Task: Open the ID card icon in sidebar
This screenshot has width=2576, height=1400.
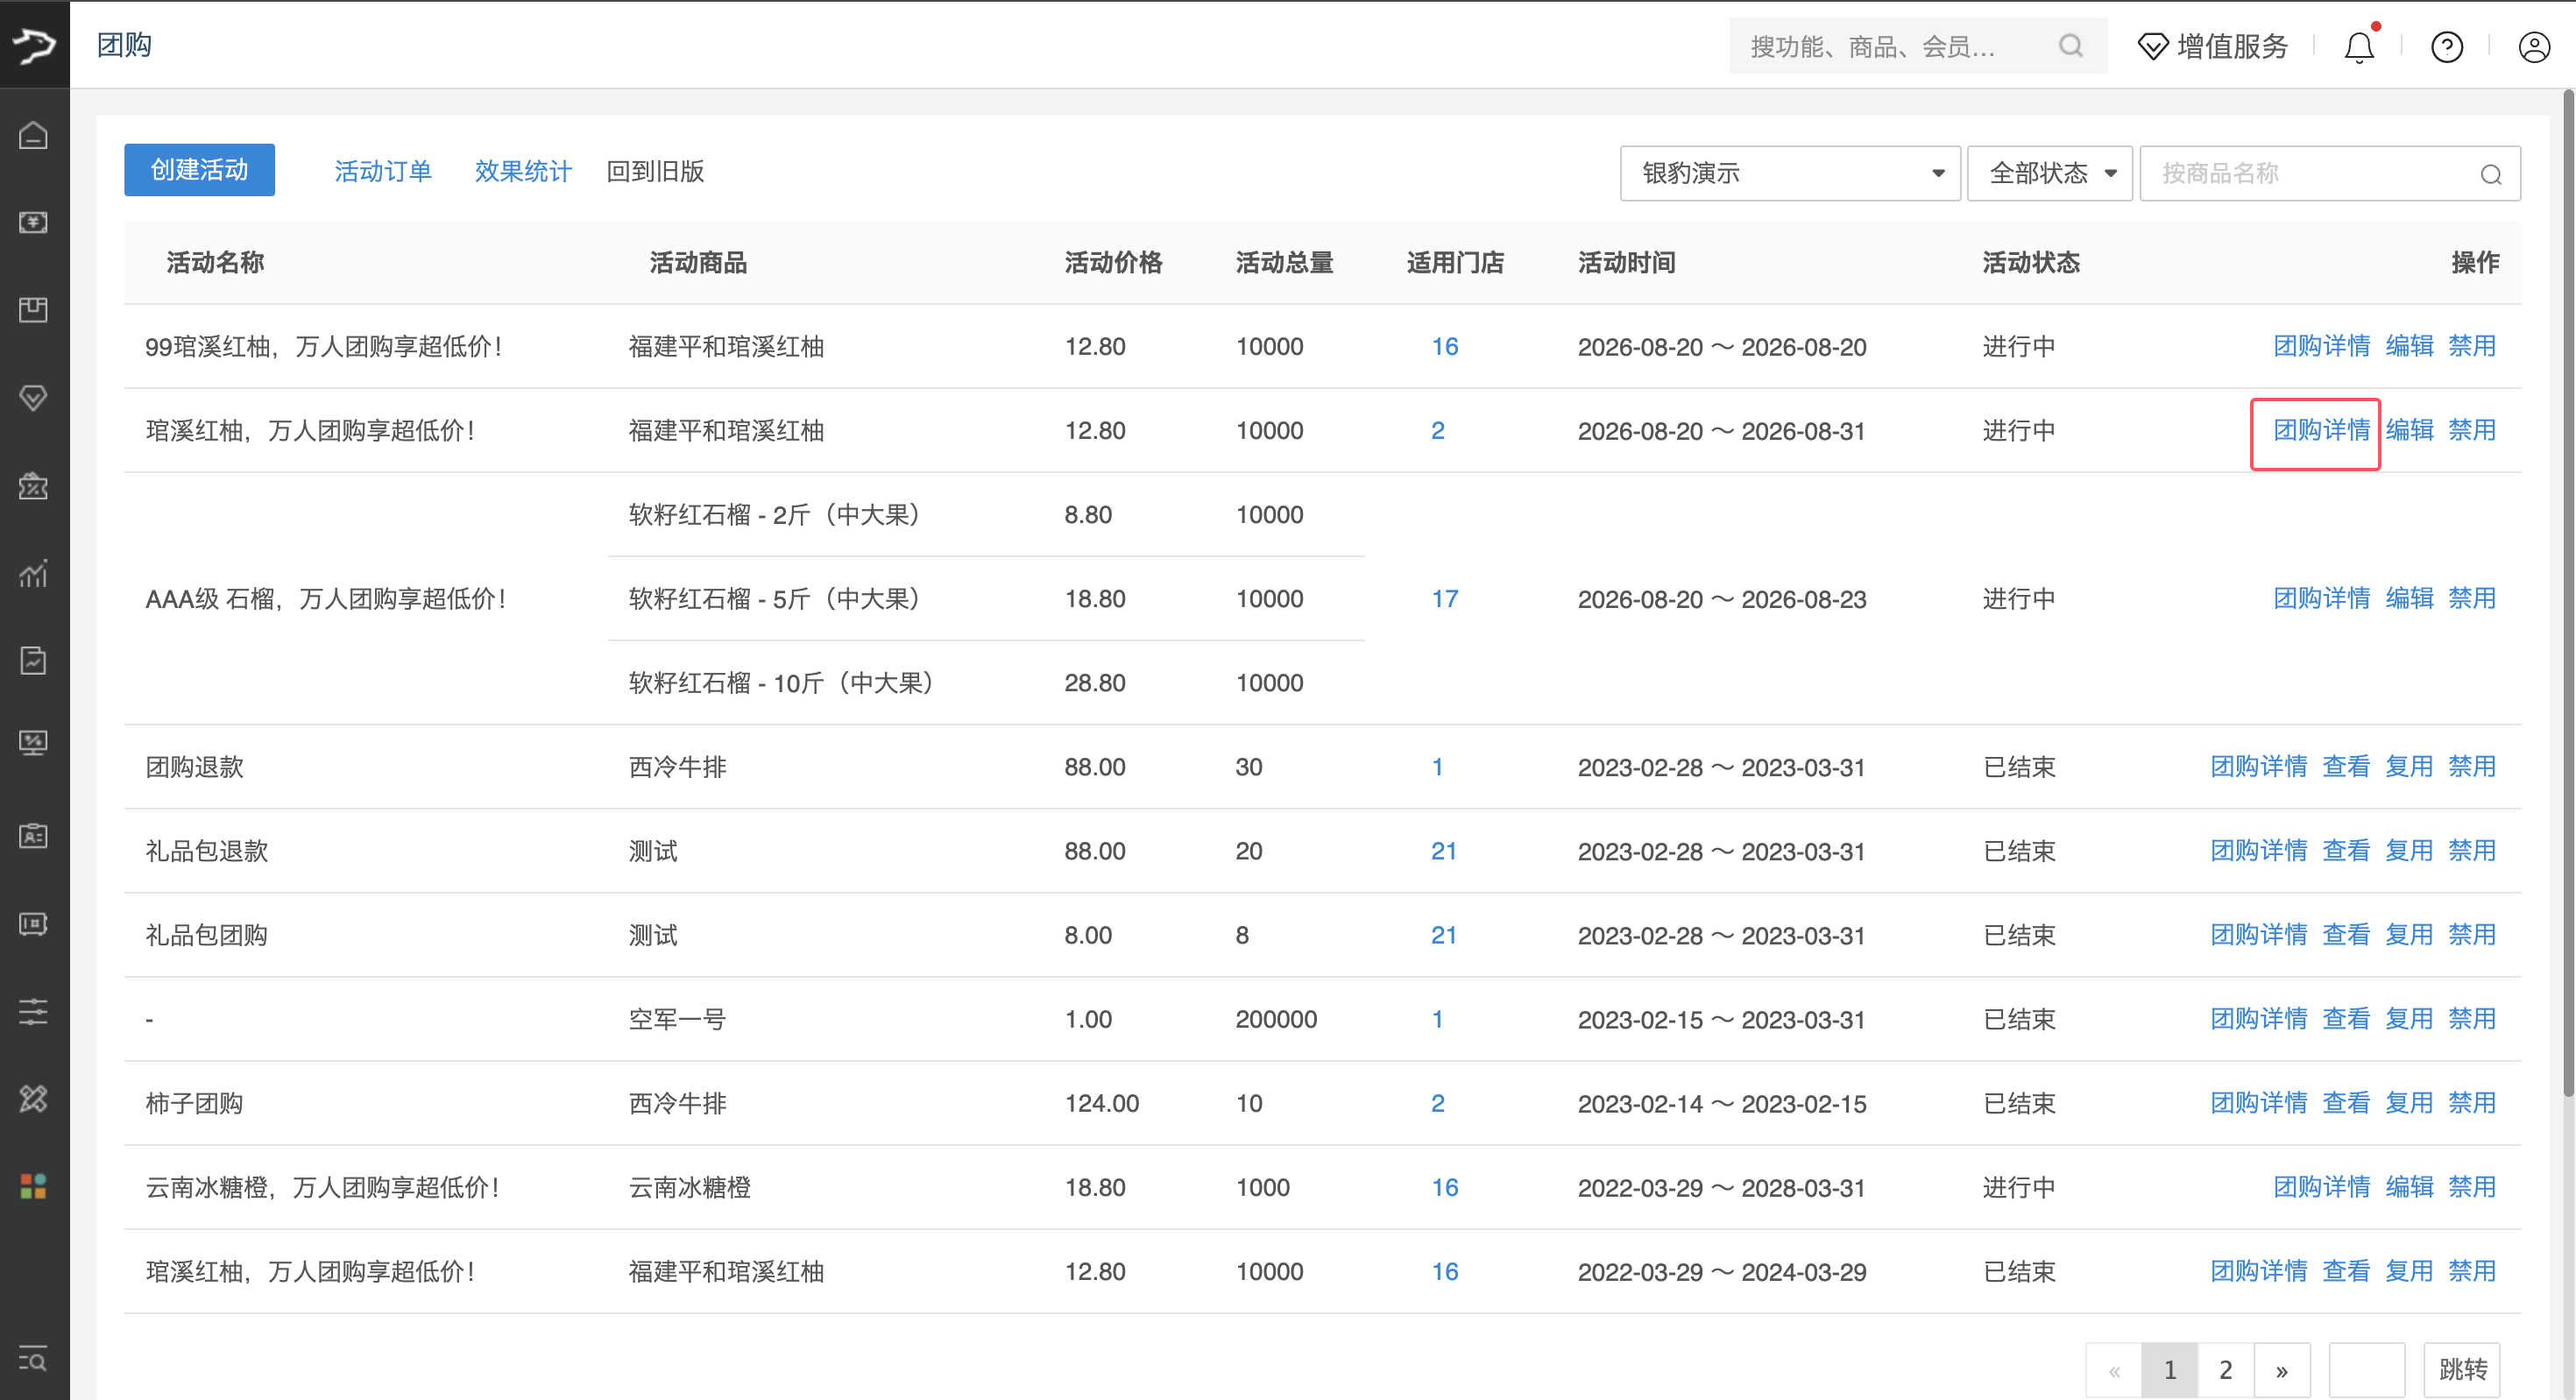Action: pyautogui.click(x=34, y=835)
